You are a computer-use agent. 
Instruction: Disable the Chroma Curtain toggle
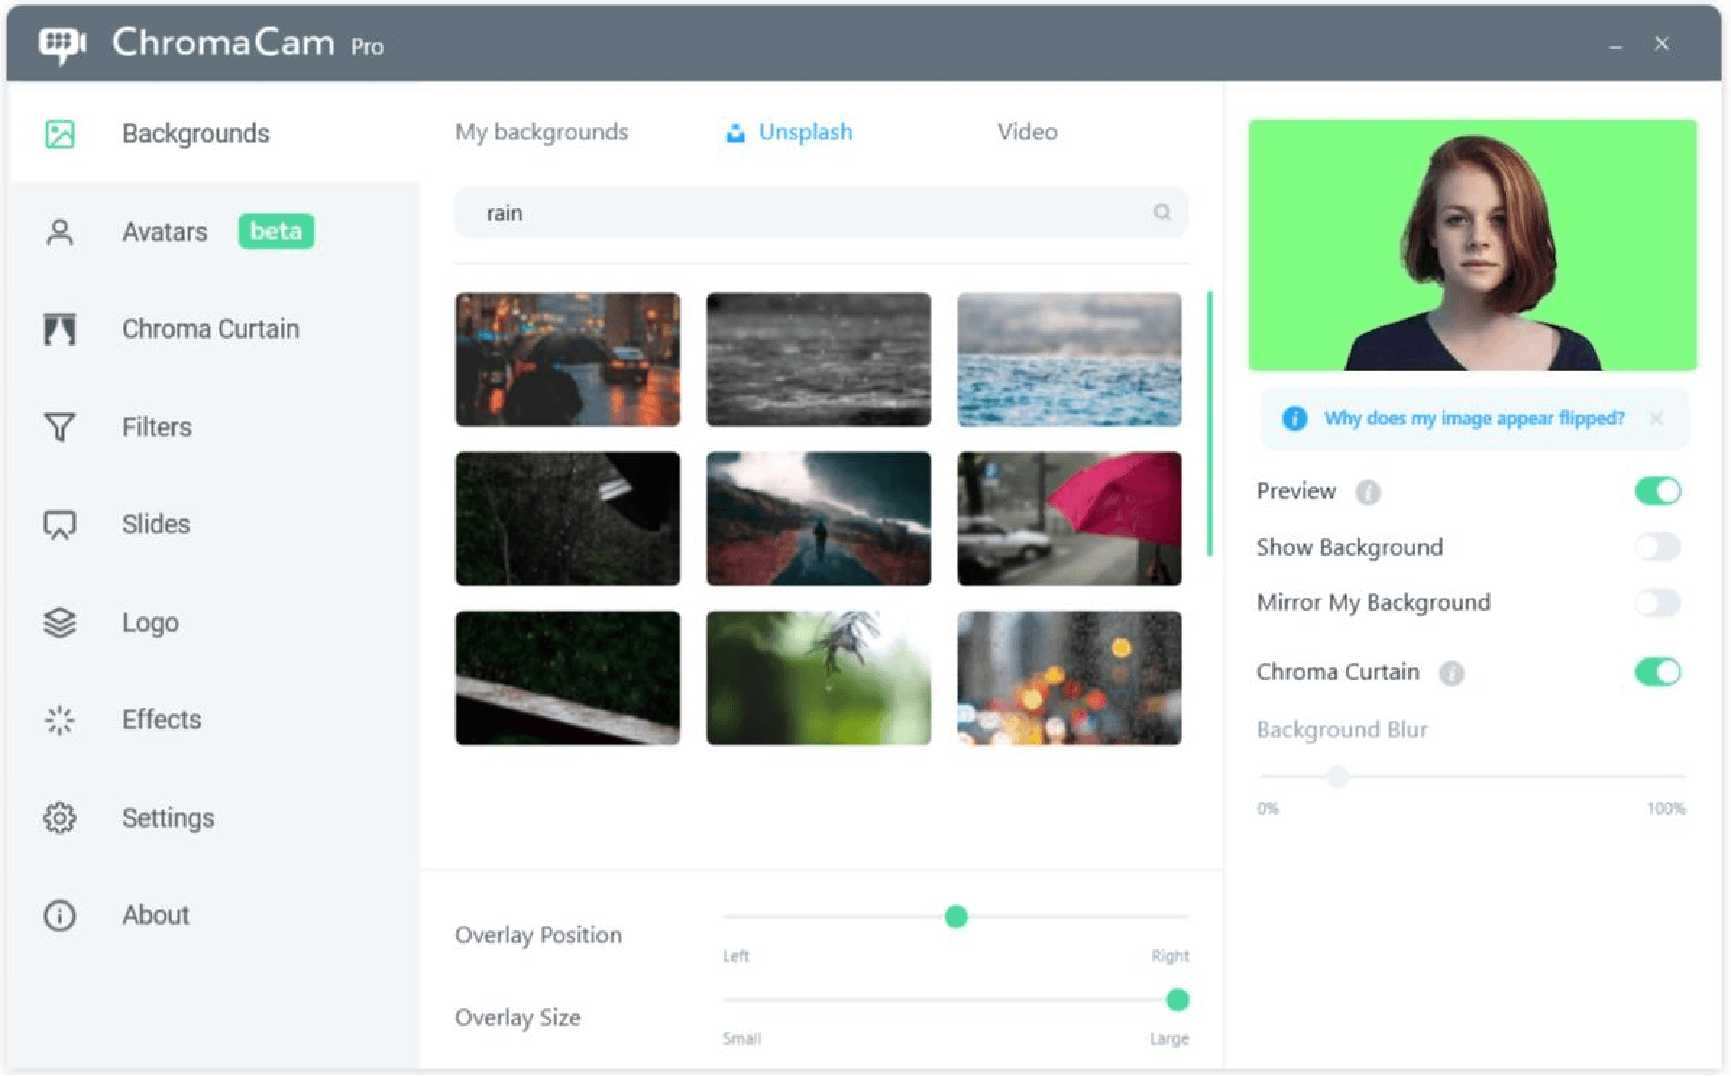tap(1657, 672)
